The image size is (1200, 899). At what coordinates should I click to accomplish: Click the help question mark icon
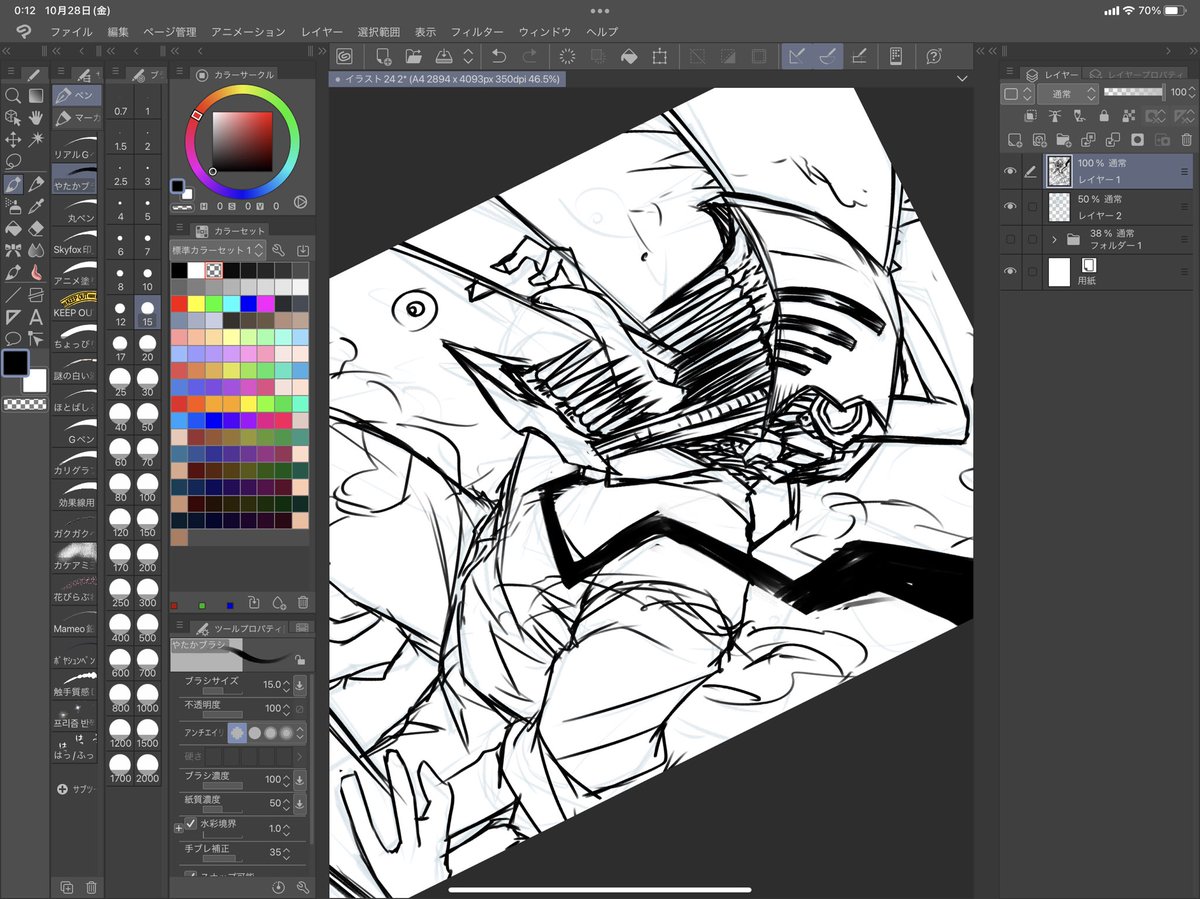click(934, 57)
